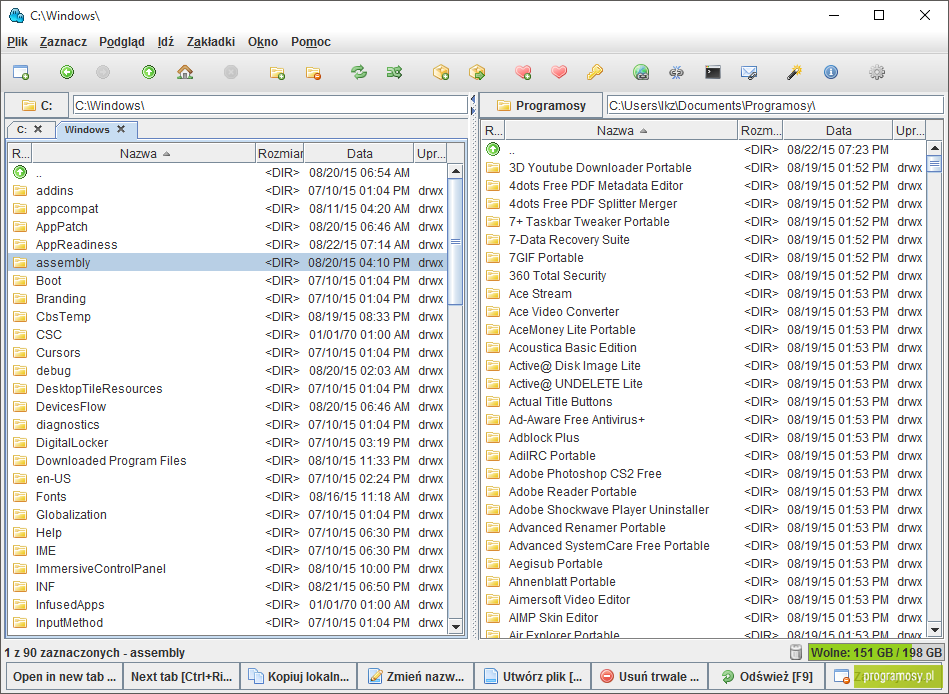
Task: Click the trash icon in status bar
Action: pos(796,652)
